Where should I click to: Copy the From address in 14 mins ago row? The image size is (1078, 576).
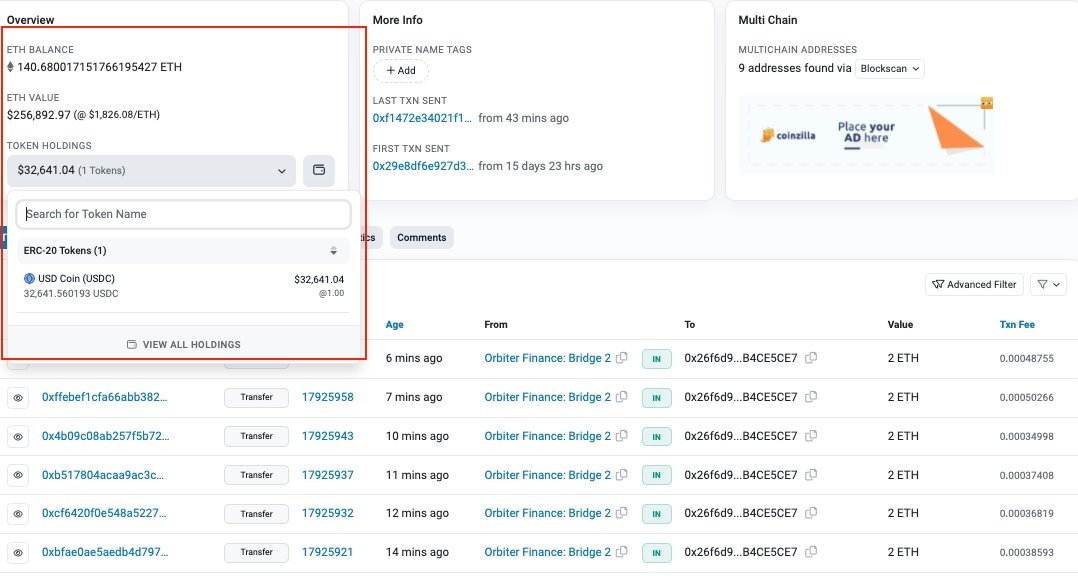[622, 552]
